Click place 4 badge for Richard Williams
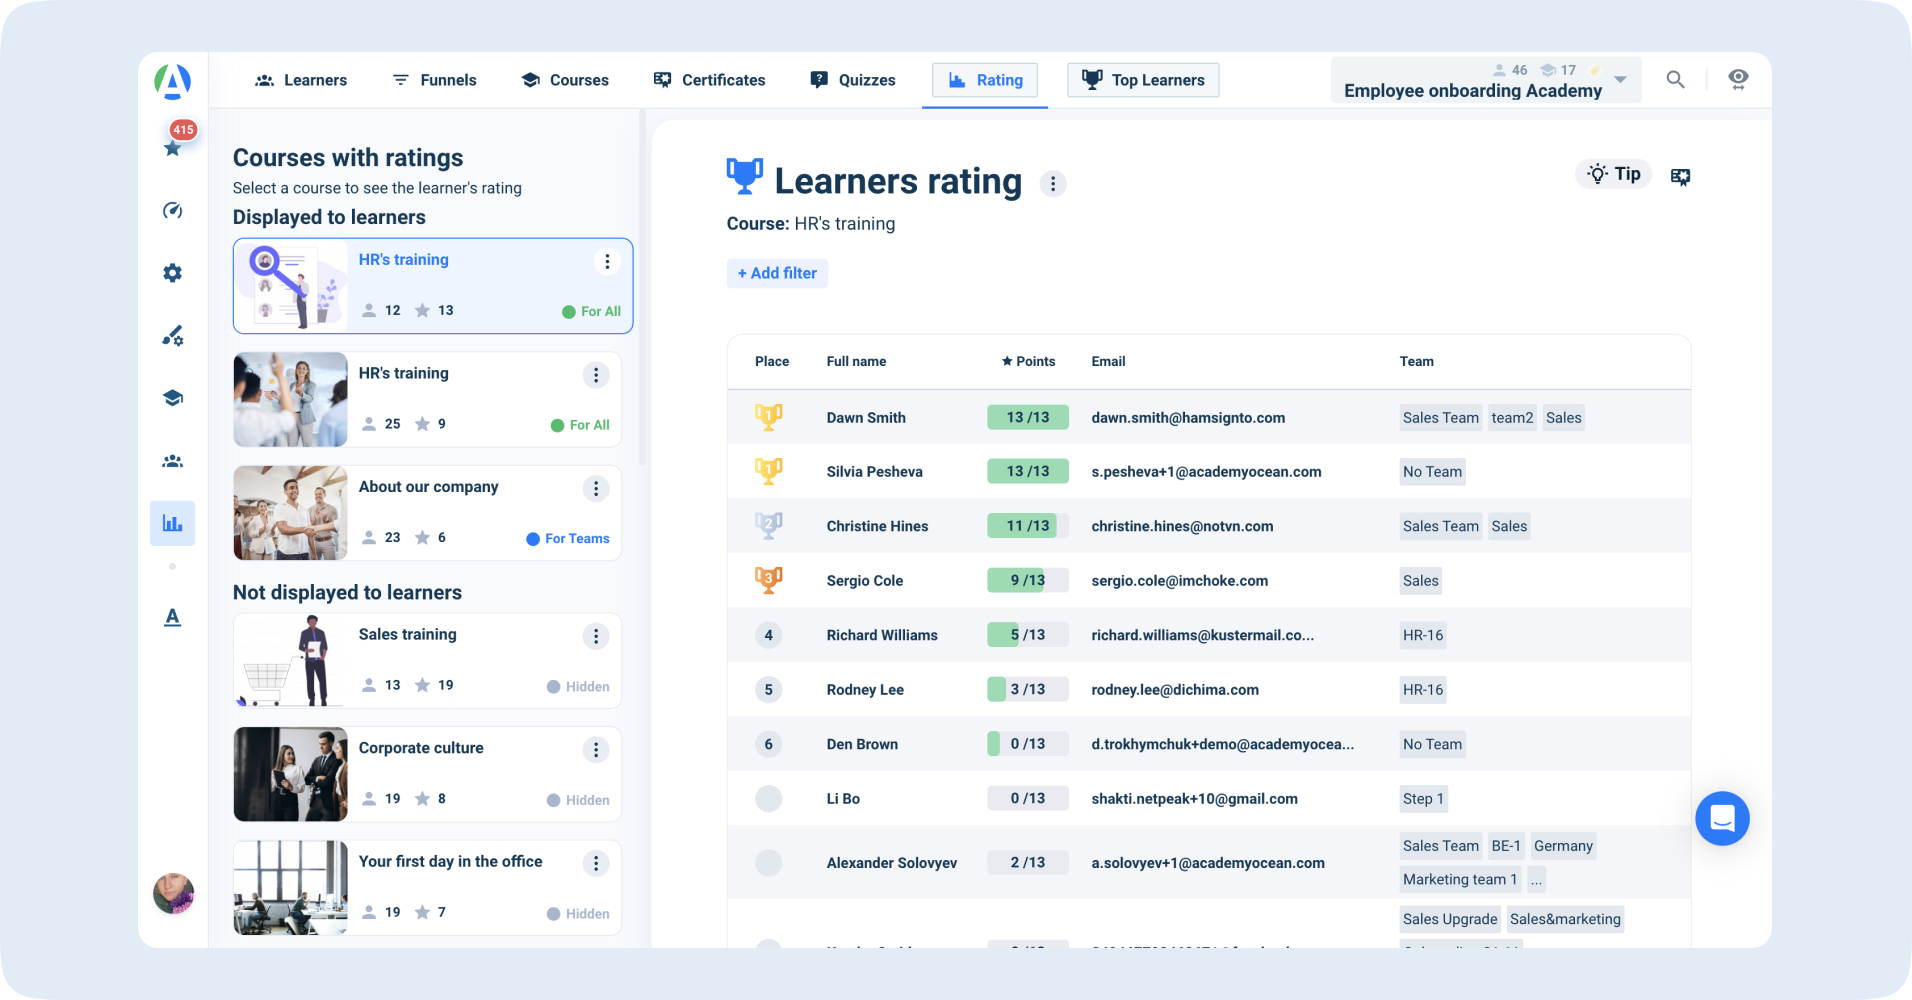 (769, 635)
